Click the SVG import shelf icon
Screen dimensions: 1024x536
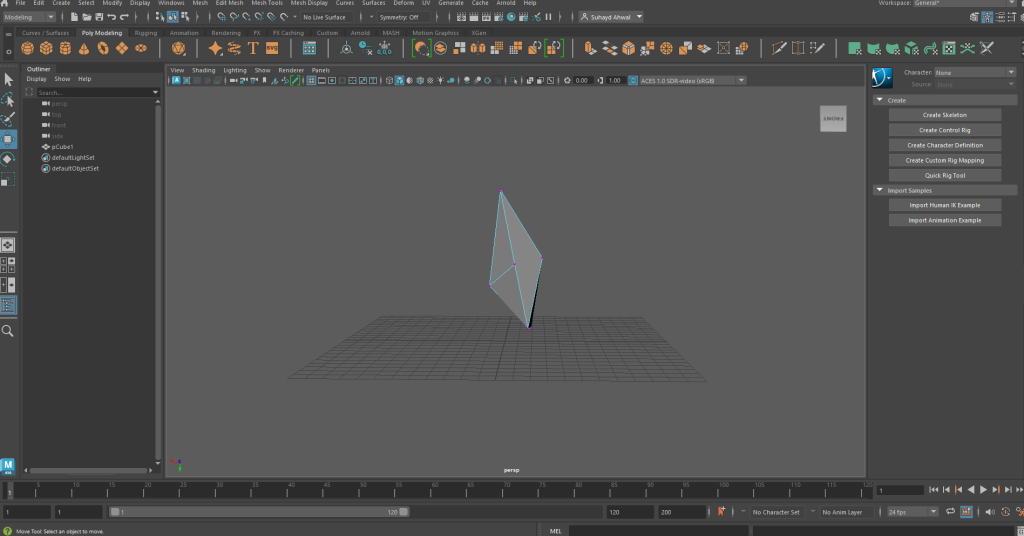click(x=272, y=48)
